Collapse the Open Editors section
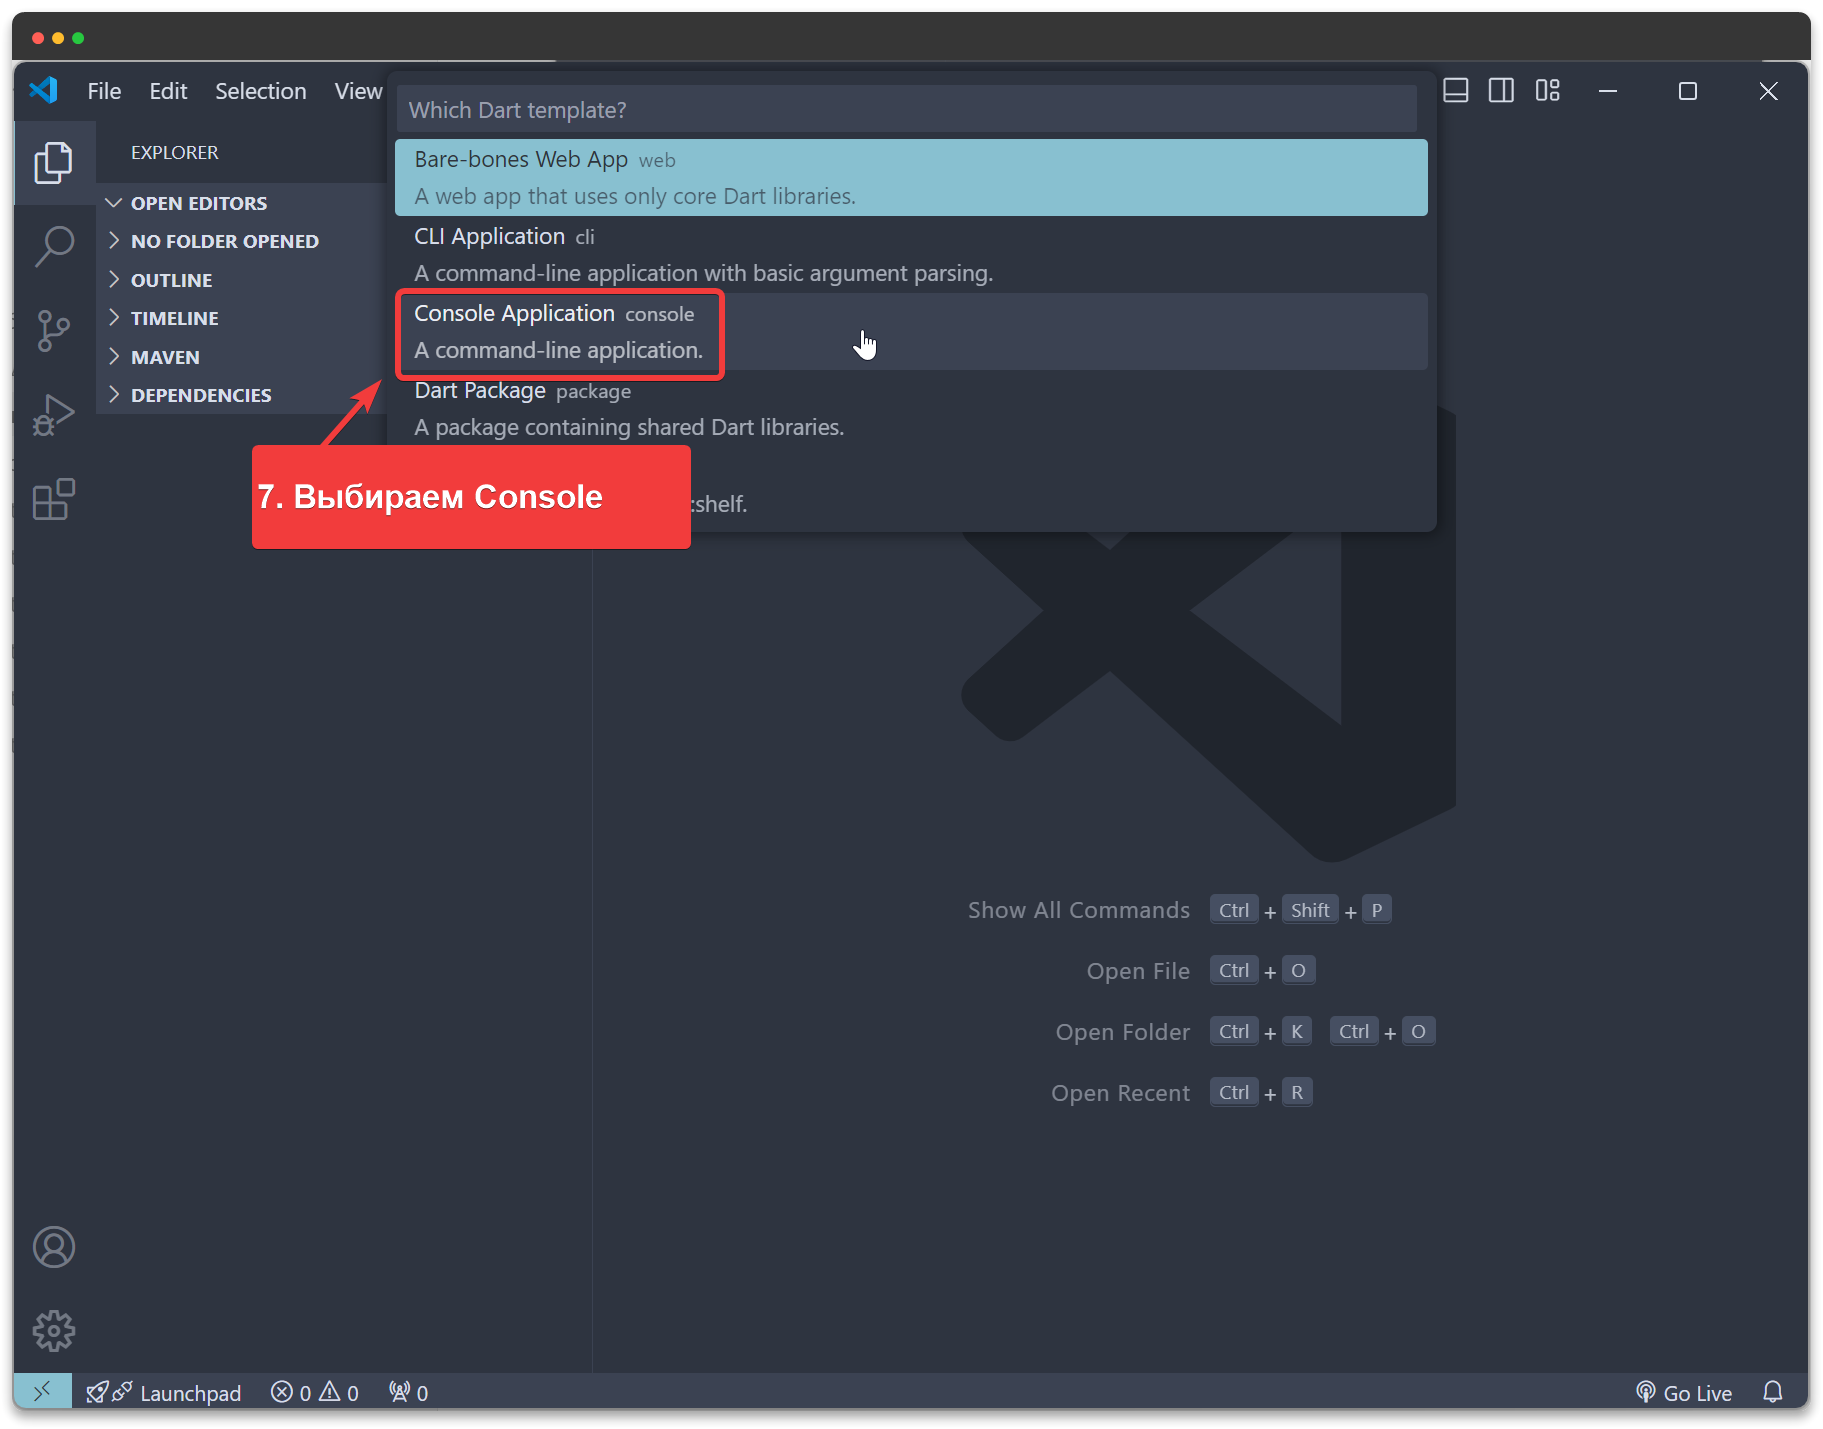1823x1429 pixels. [x=199, y=203]
